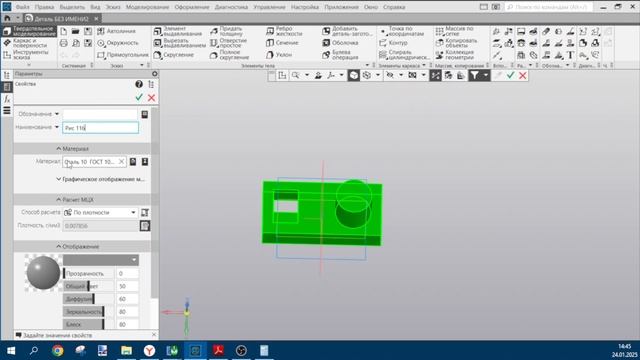Select Массив по сетке tool

(454, 31)
